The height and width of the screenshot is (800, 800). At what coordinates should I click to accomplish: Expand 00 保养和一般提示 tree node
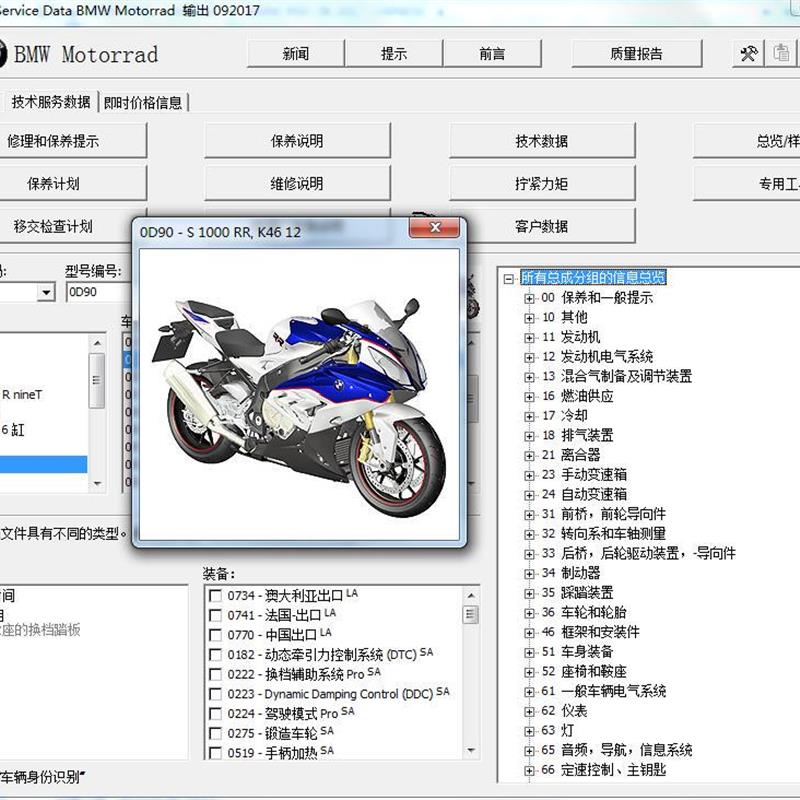coord(529,298)
